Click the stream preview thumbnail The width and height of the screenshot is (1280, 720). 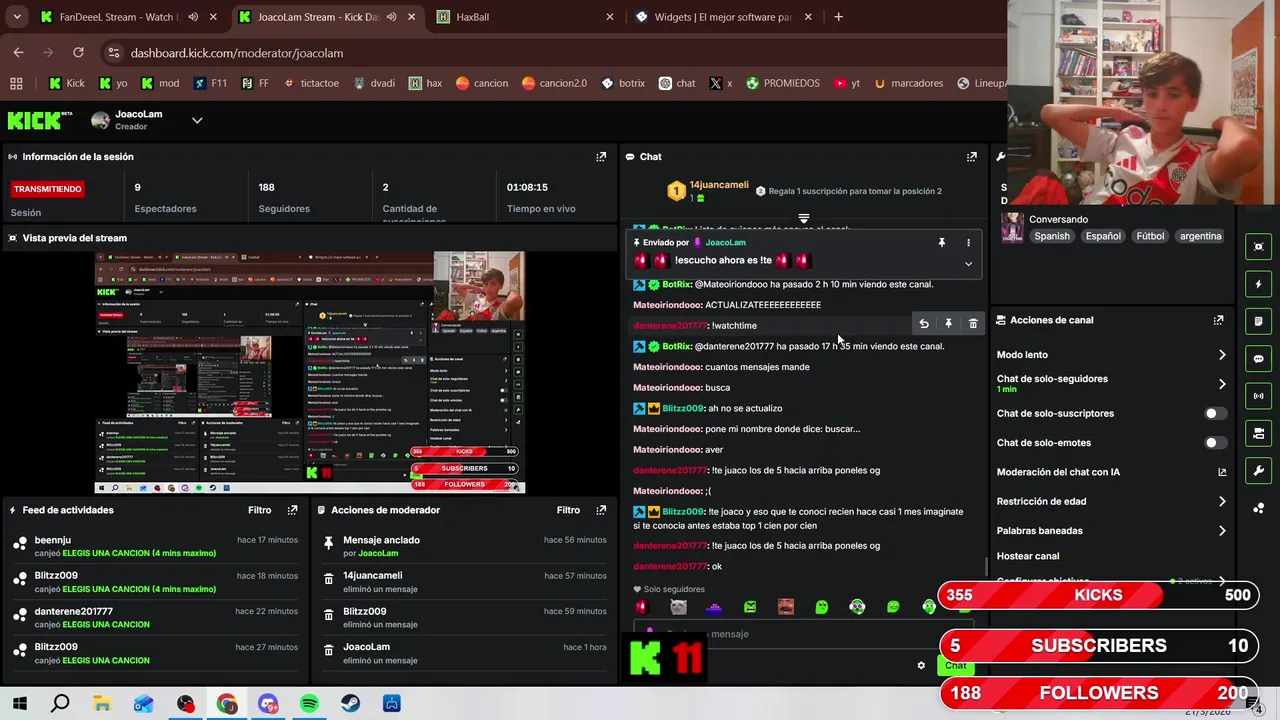[x=310, y=372]
